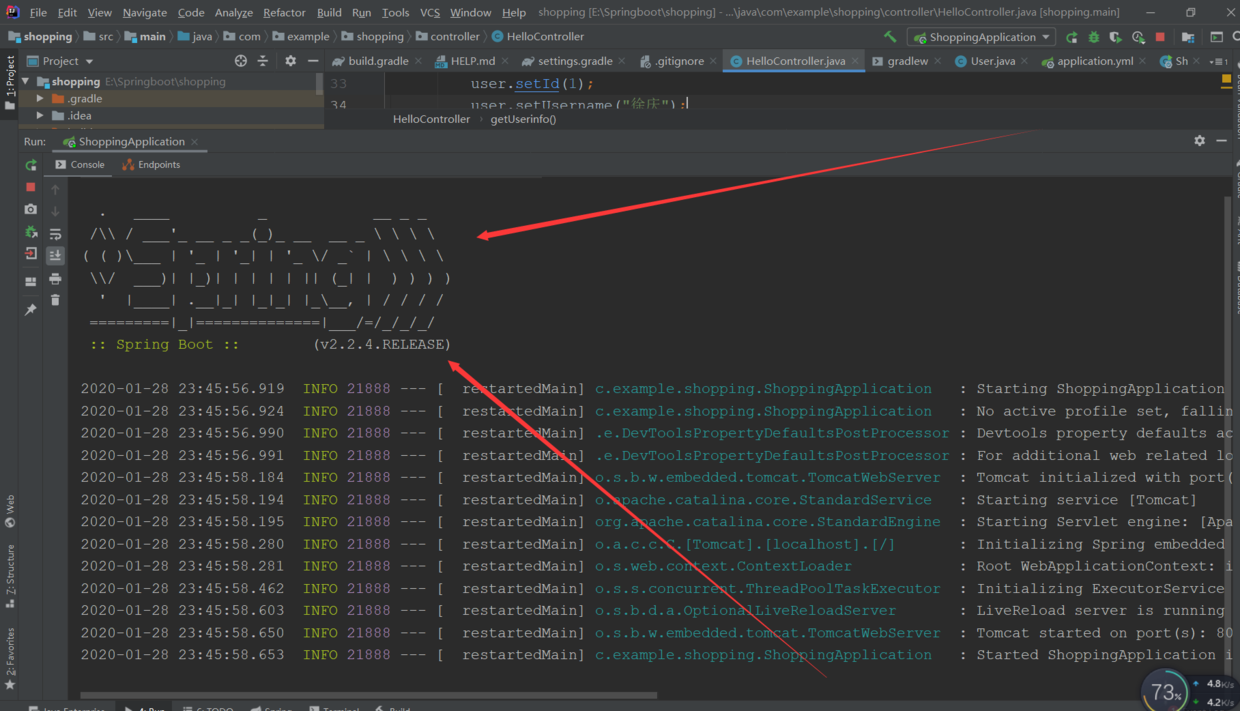Open the run anything toolbar icon
The image size is (1240, 711).
(1216, 37)
